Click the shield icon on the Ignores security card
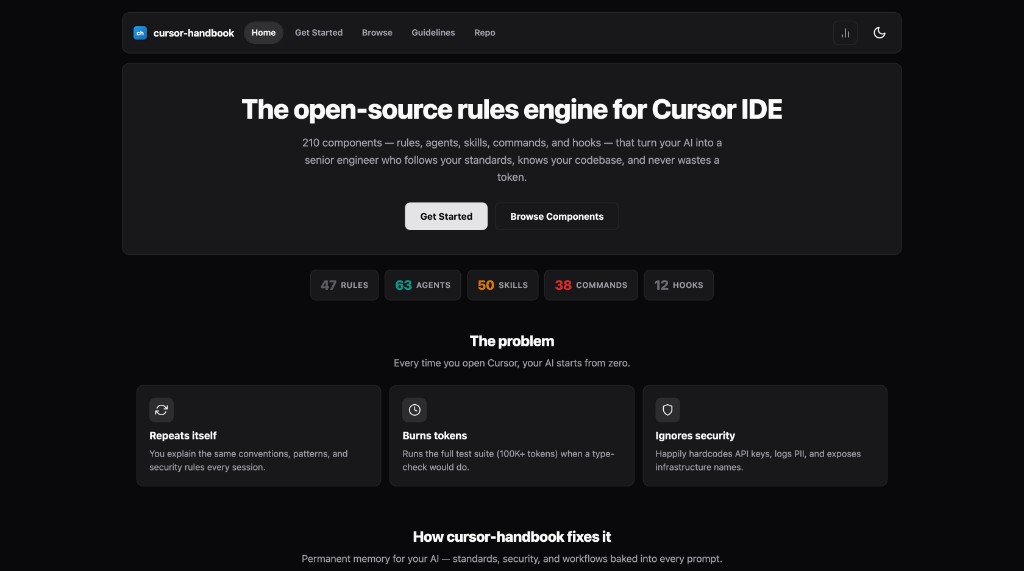The width and height of the screenshot is (1024, 571). tap(667, 410)
